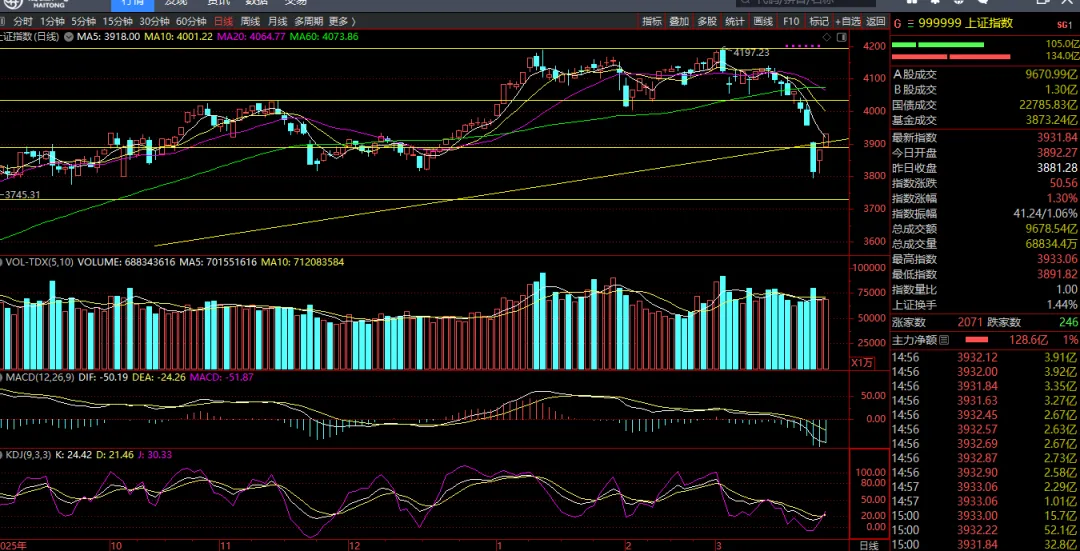The width and height of the screenshot is (1080, 551).
Task: Click the 指数涨跌 value 50.56
Action: 1063,183
